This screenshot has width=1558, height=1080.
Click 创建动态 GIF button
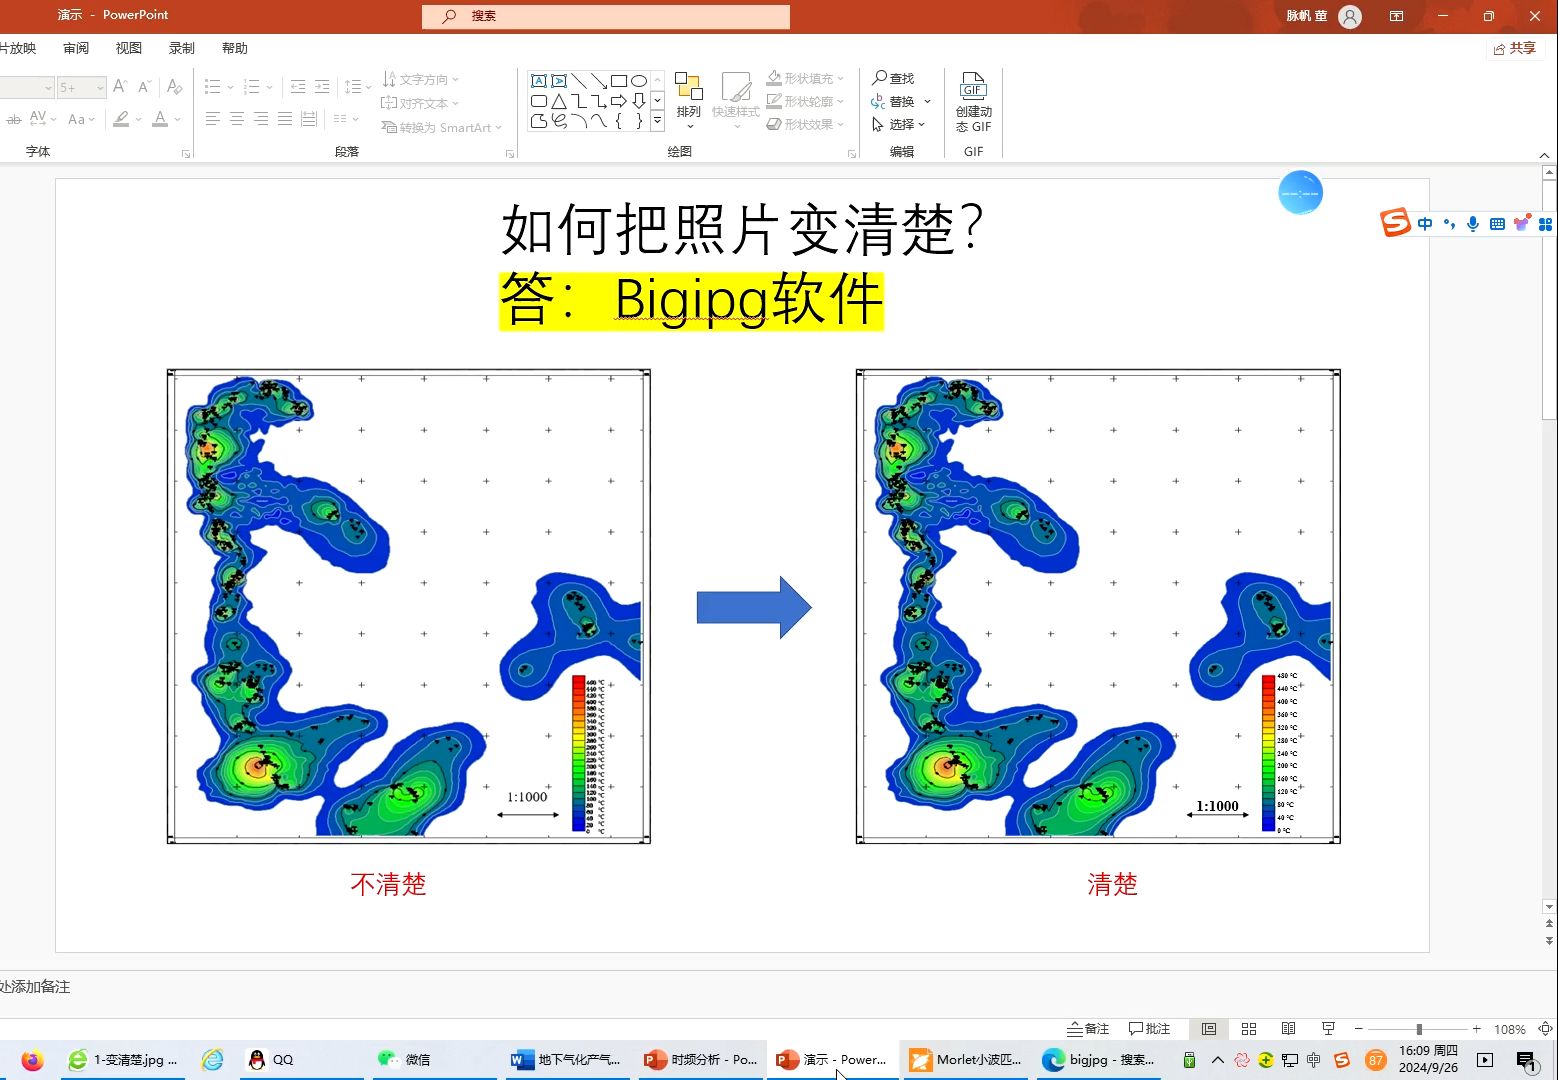(974, 102)
